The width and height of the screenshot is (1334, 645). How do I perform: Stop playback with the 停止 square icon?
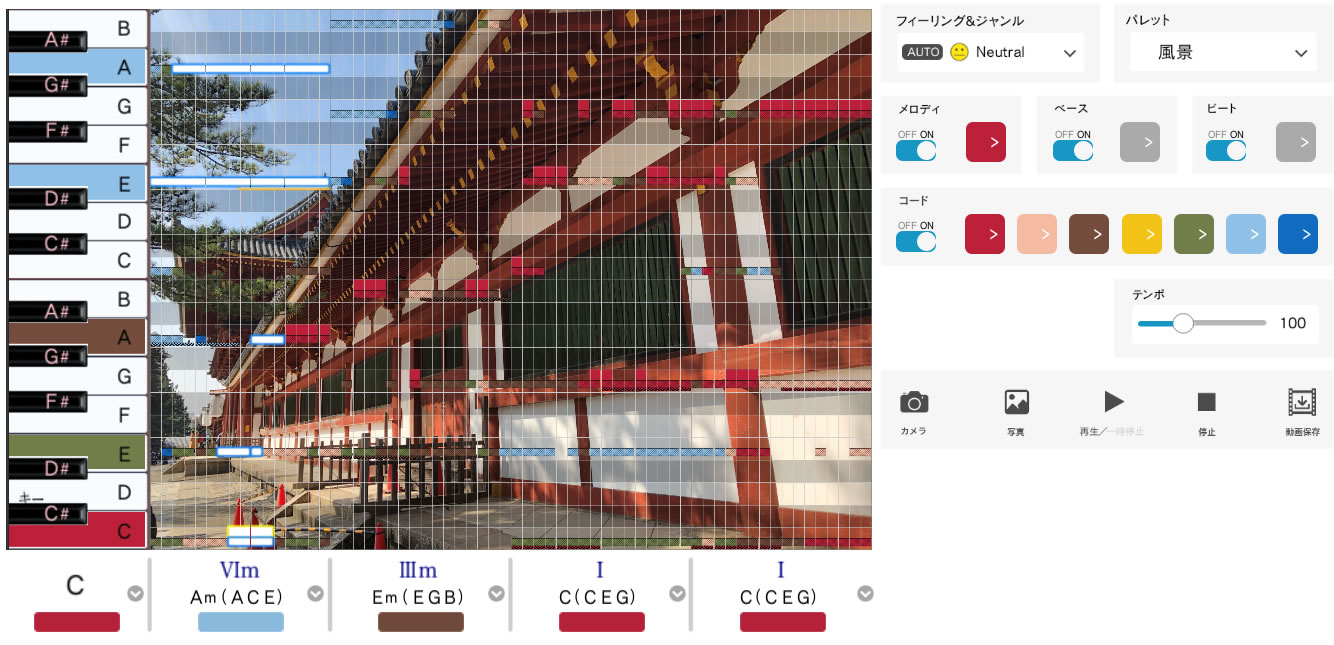click(x=1206, y=402)
